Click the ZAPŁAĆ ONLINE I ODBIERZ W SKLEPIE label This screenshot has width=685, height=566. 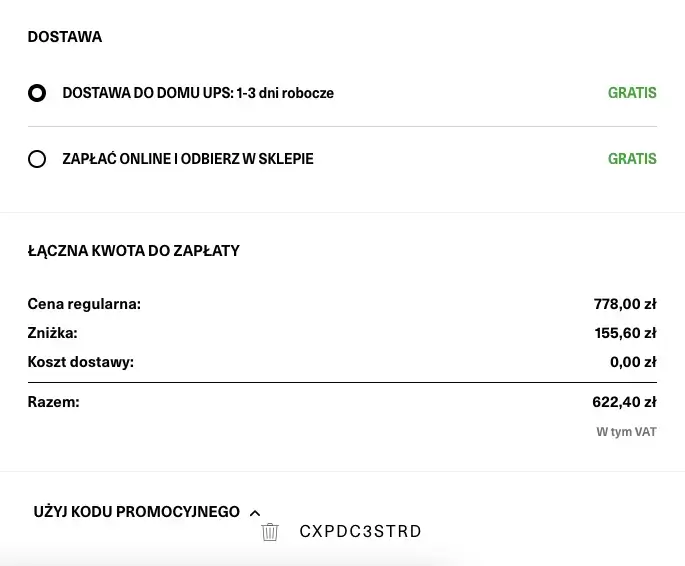click(x=188, y=159)
